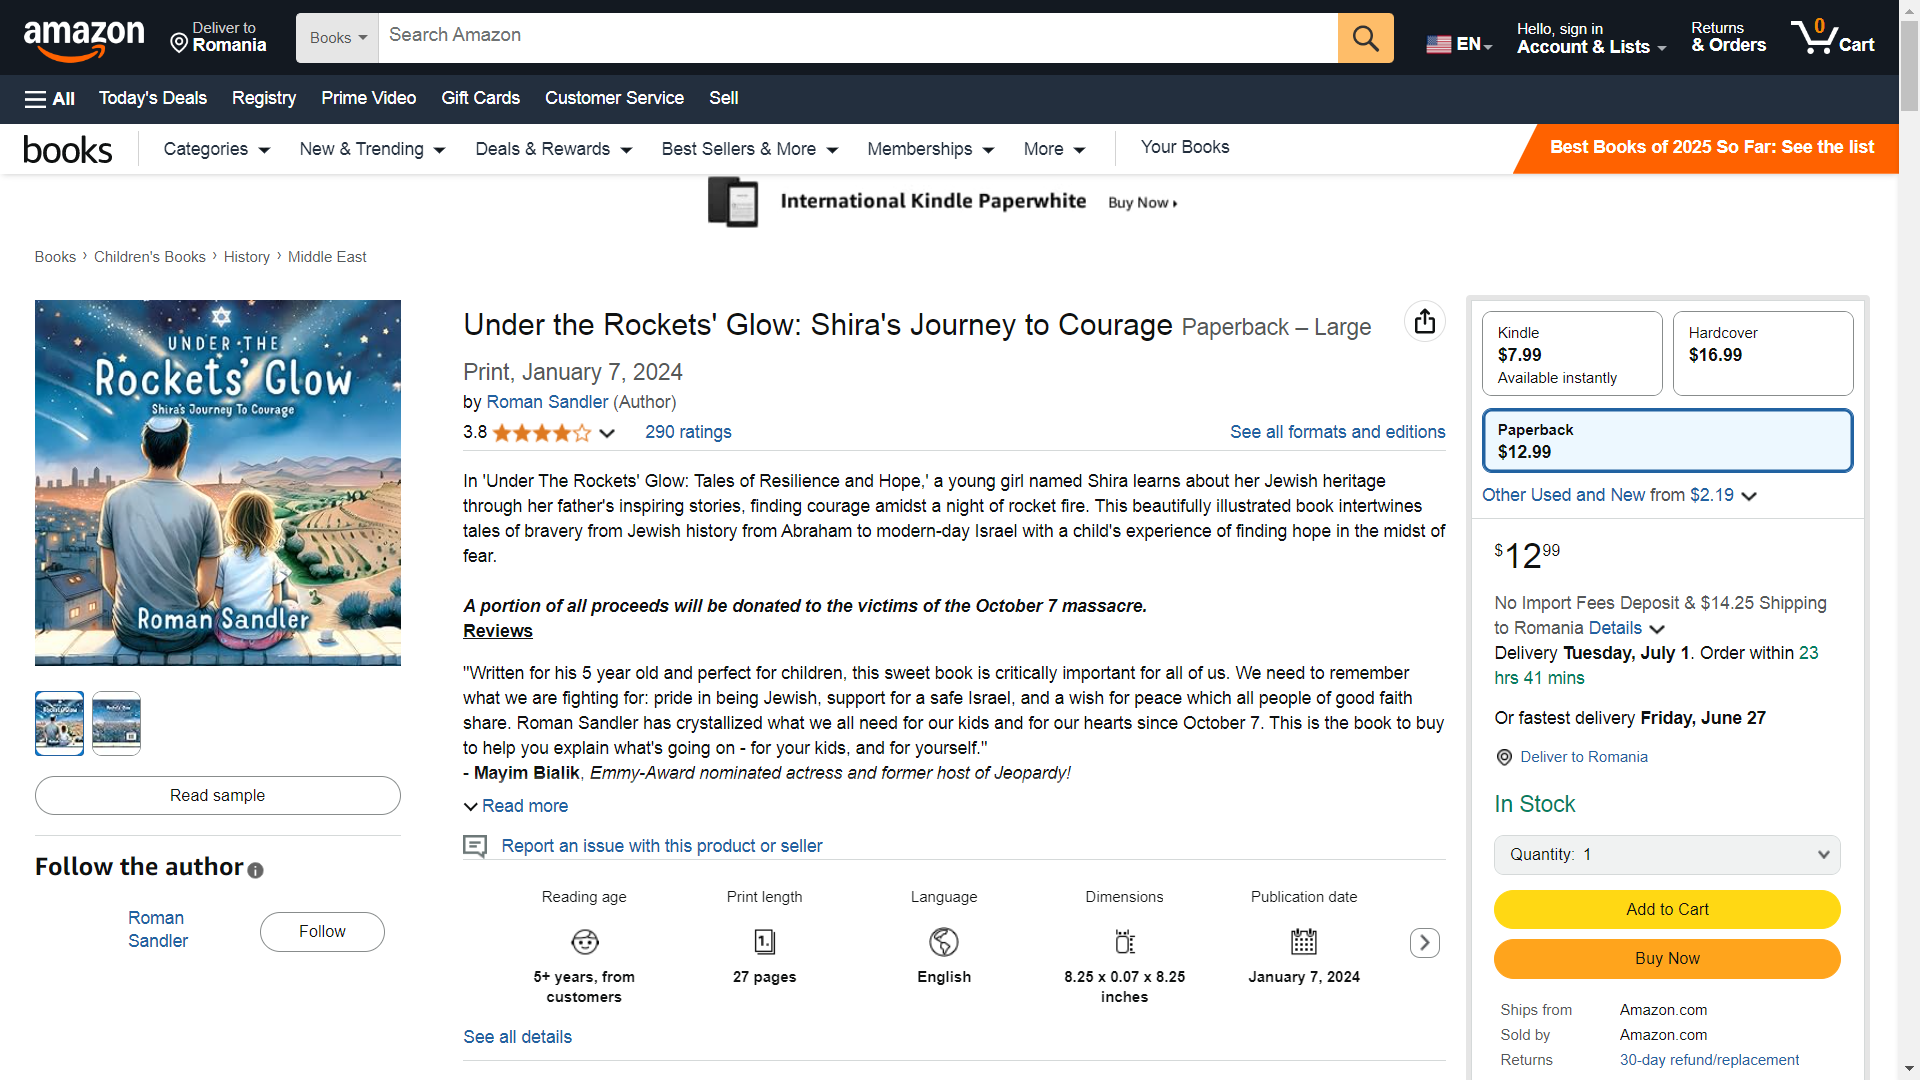Click the books storefront logo
Image resolution: width=1920 pixels, height=1080 pixels.
click(68, 150)
